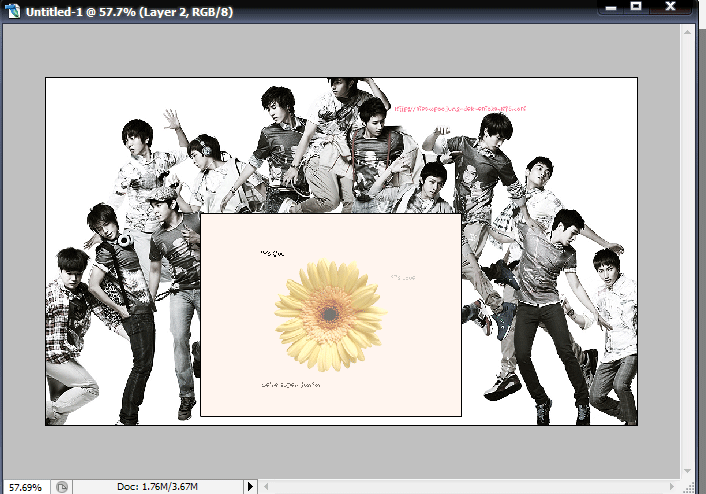Click the vertical scrollbar's up arrow
The height and width of the screenshot is (494, 706).
[688, 32]
